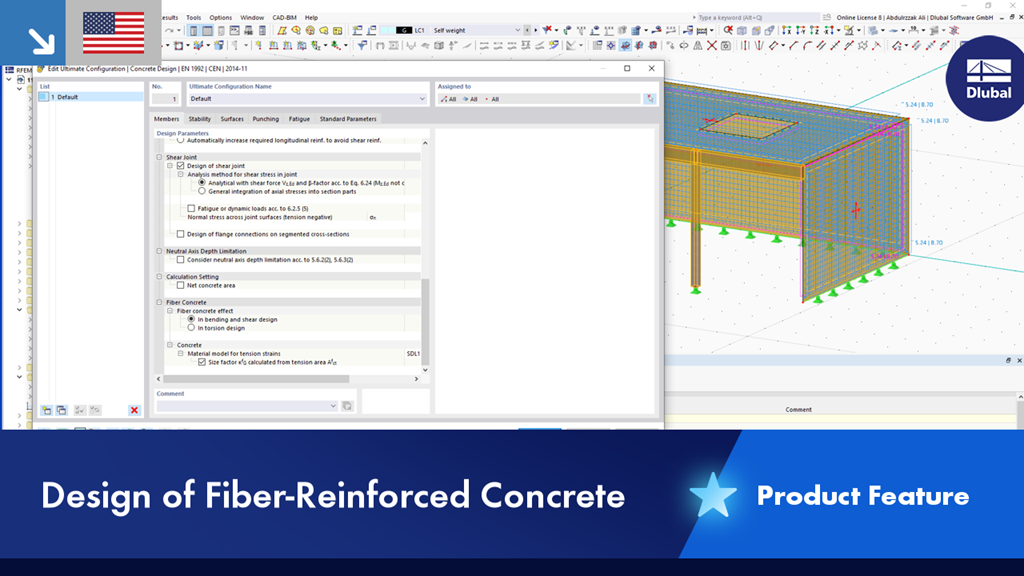Click the red X delete icon beside the camera

click(x=712, y=46)
